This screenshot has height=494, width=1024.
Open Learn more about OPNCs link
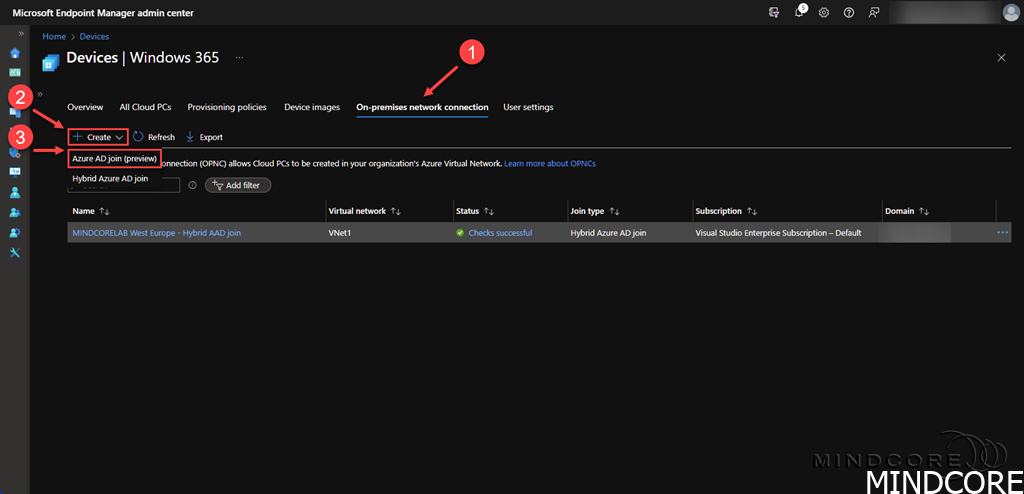coord(549,163)
